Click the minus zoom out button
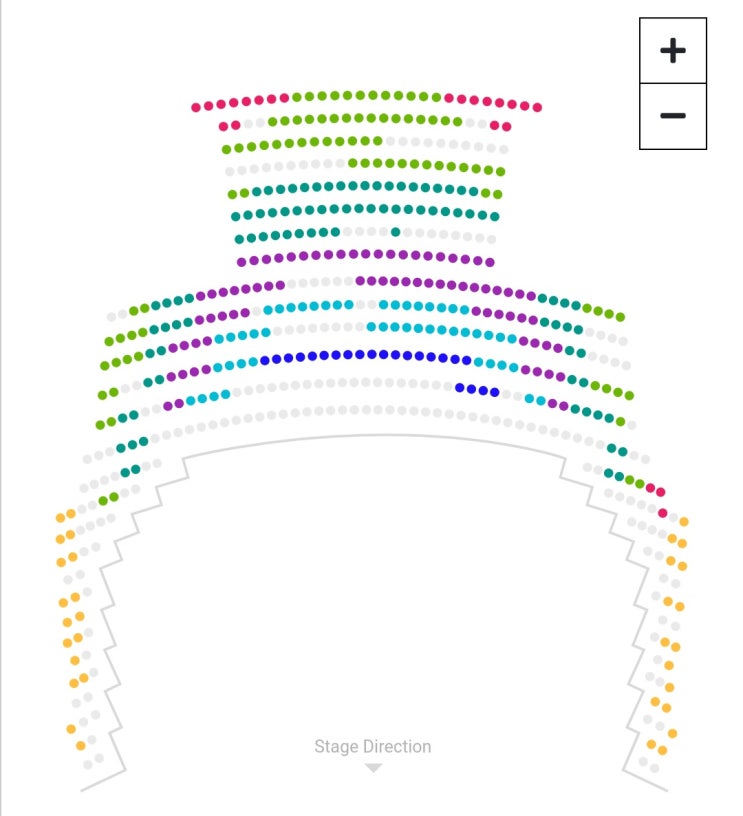This screenshot has height=816, width=743. [673, 116]
